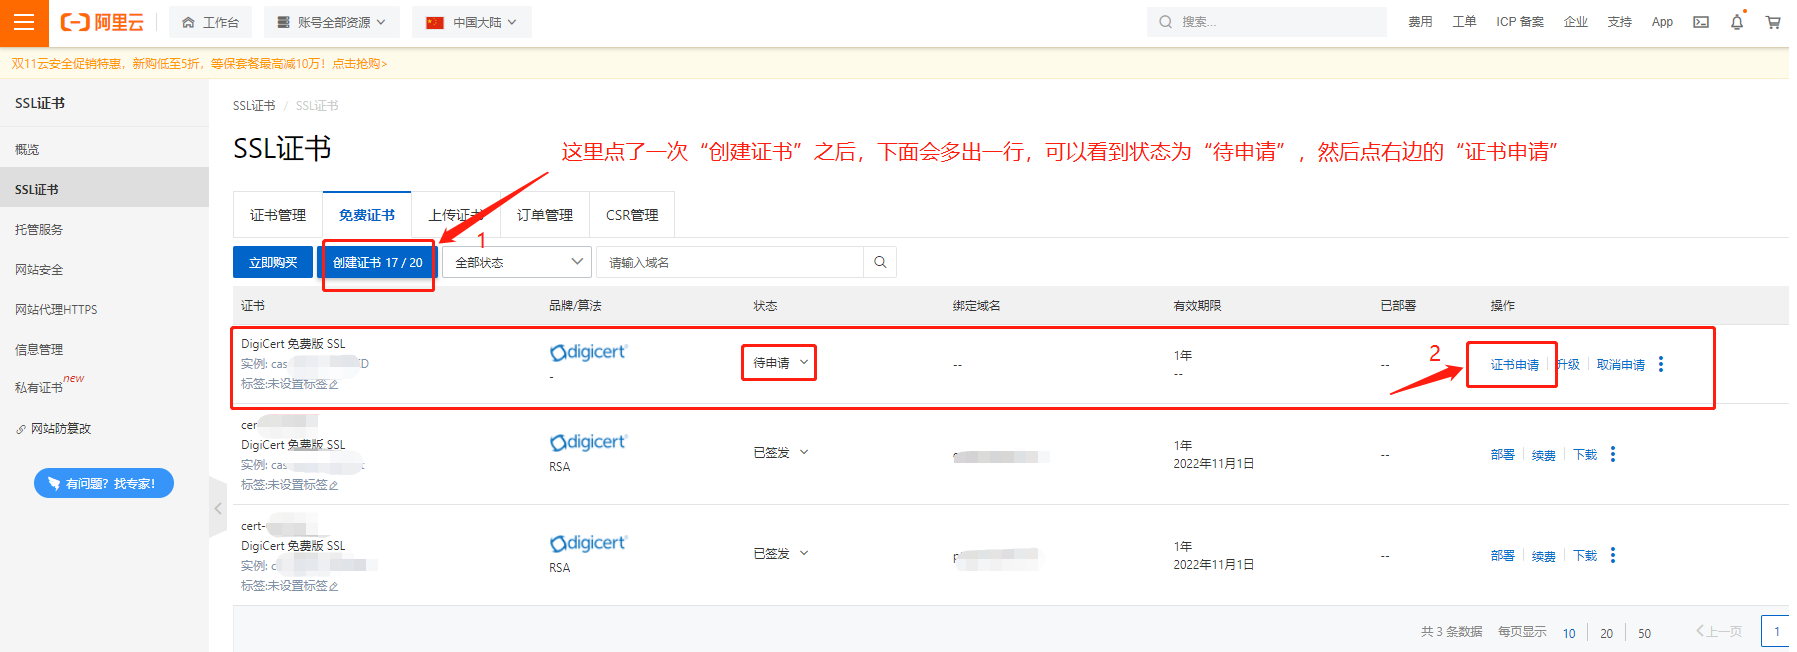Image resolution: width=1797 pixels, height=652 pixels.
Task: Open the 全部状态 status filter
Action: click(x=517, y=262)
